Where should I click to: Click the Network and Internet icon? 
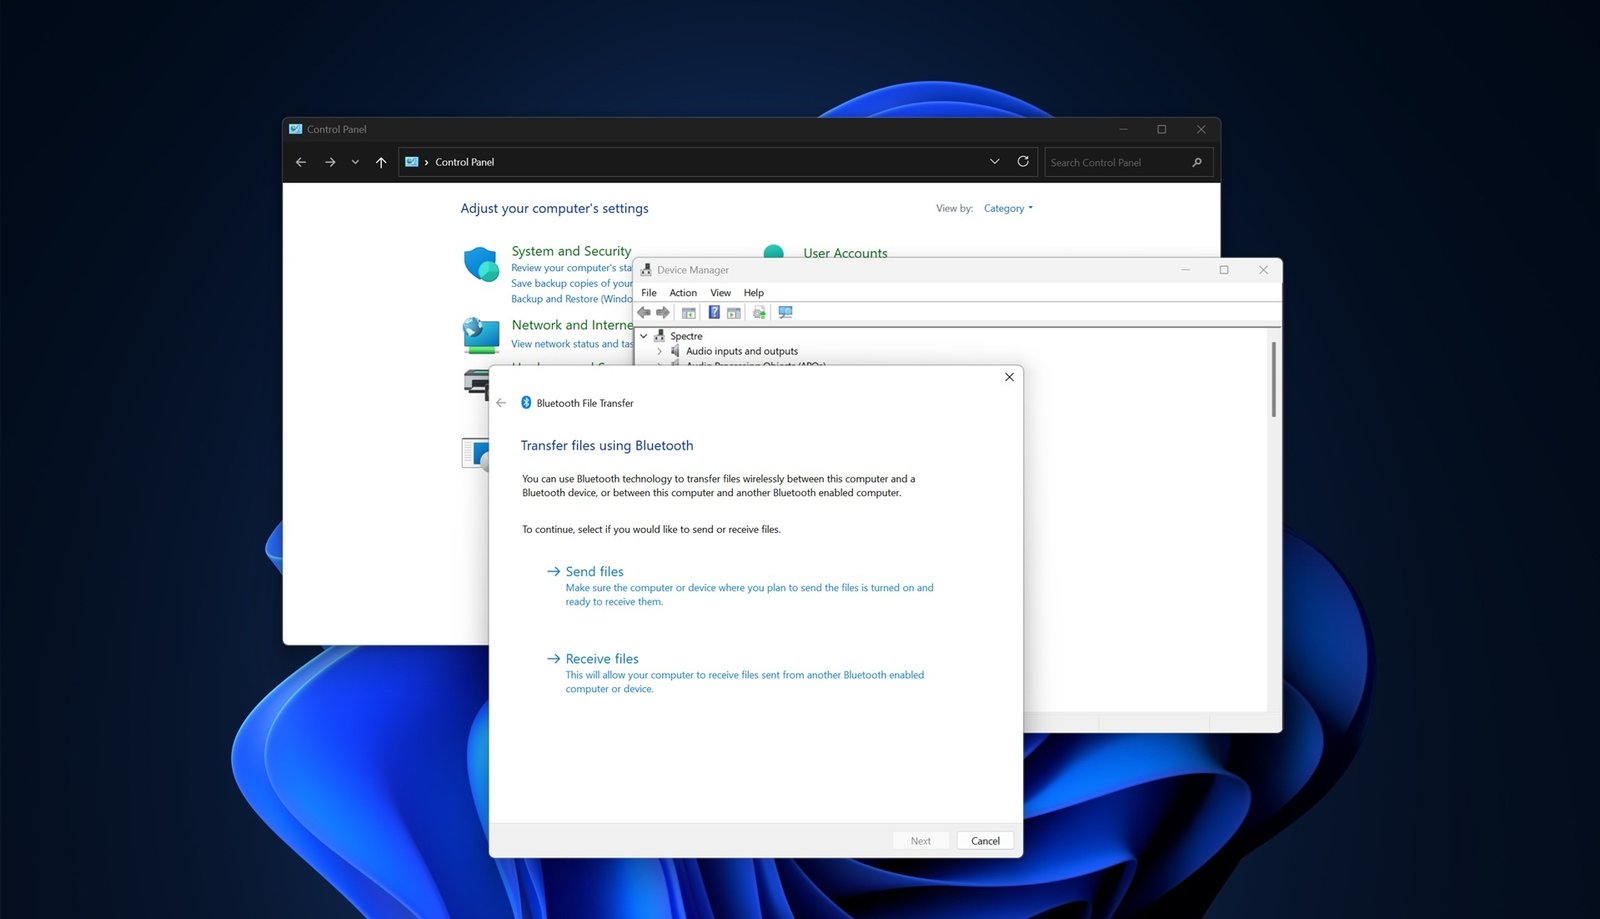coord(481,336)
